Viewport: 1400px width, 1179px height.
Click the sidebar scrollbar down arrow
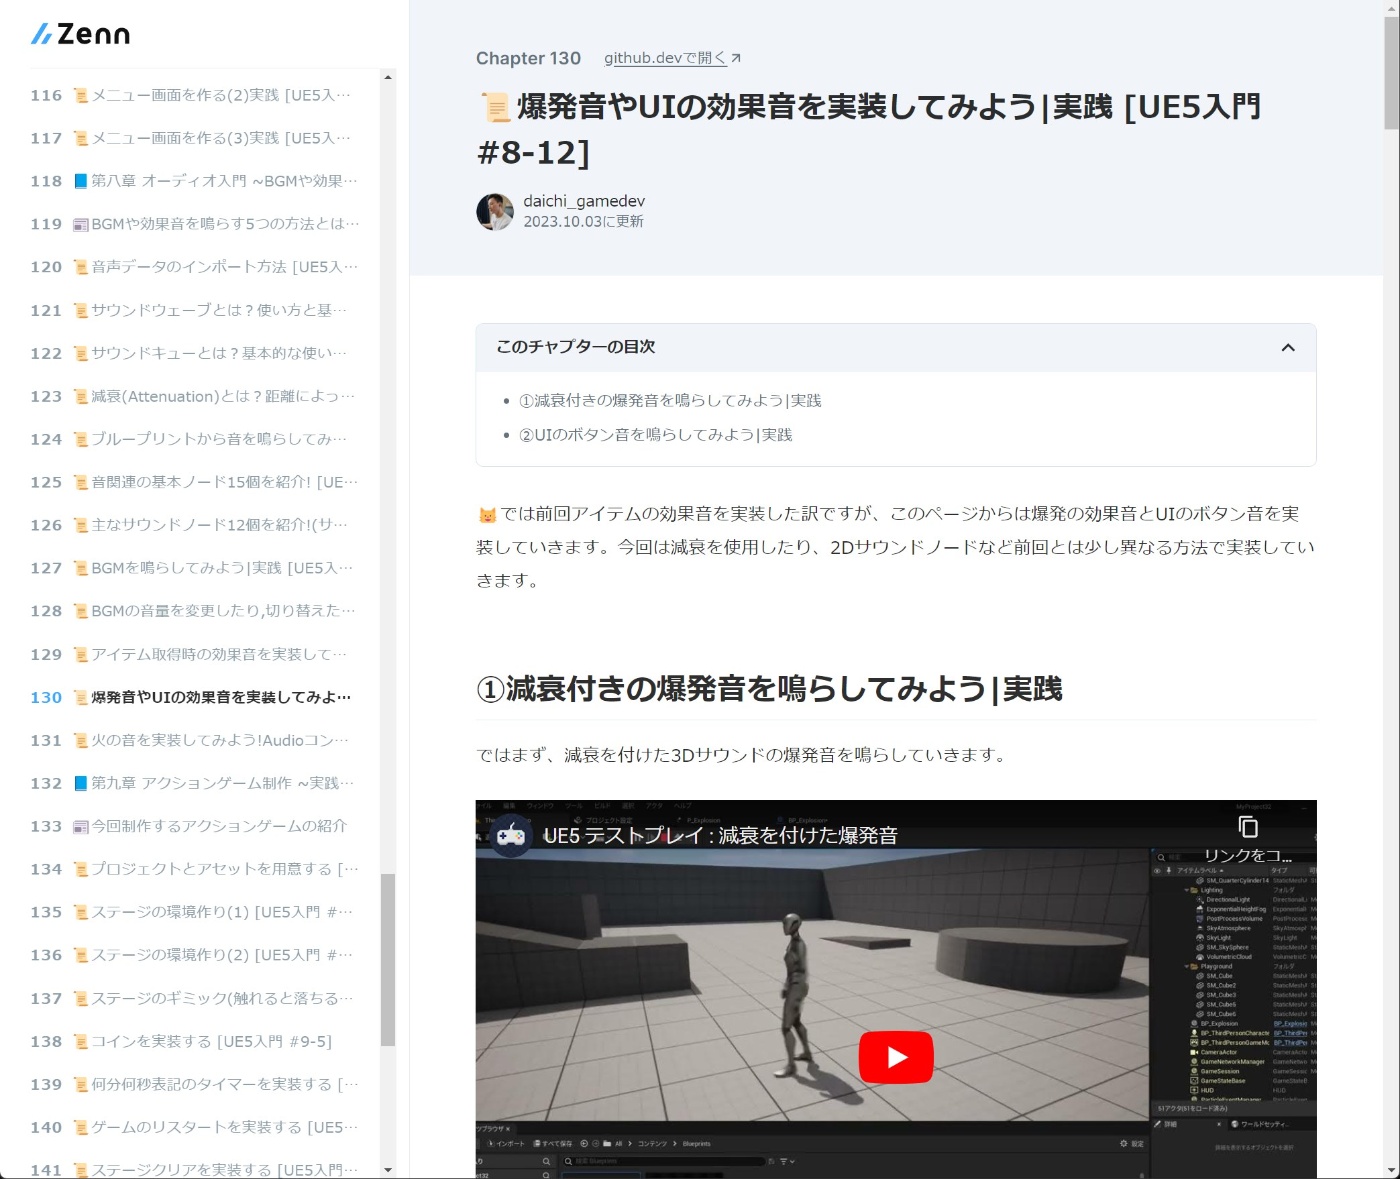388,1170
